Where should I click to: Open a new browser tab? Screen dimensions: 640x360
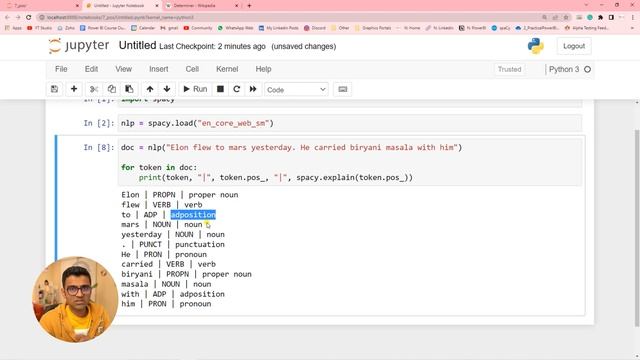click(249, 6)
